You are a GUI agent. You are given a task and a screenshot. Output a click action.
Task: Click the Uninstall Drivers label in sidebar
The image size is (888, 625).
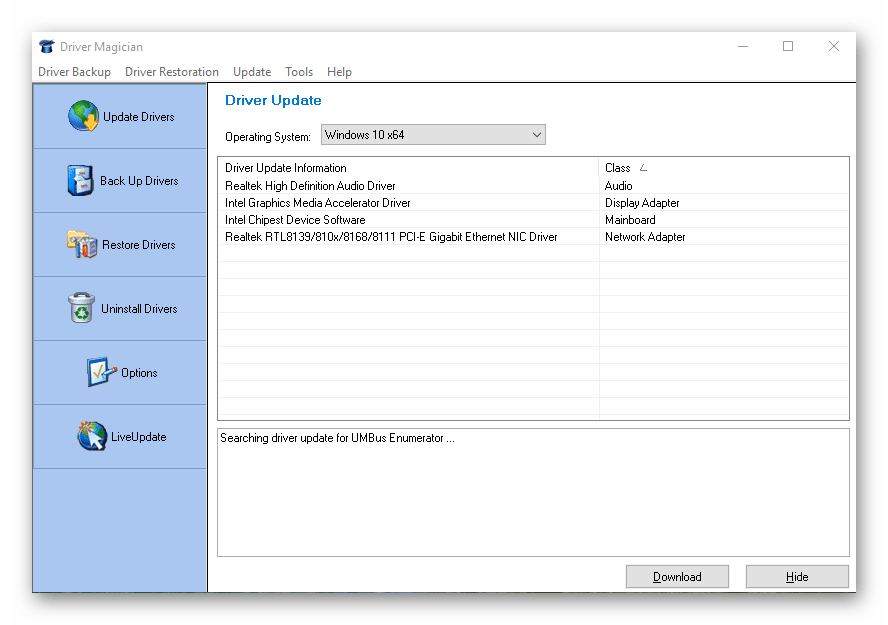point(139,309)
